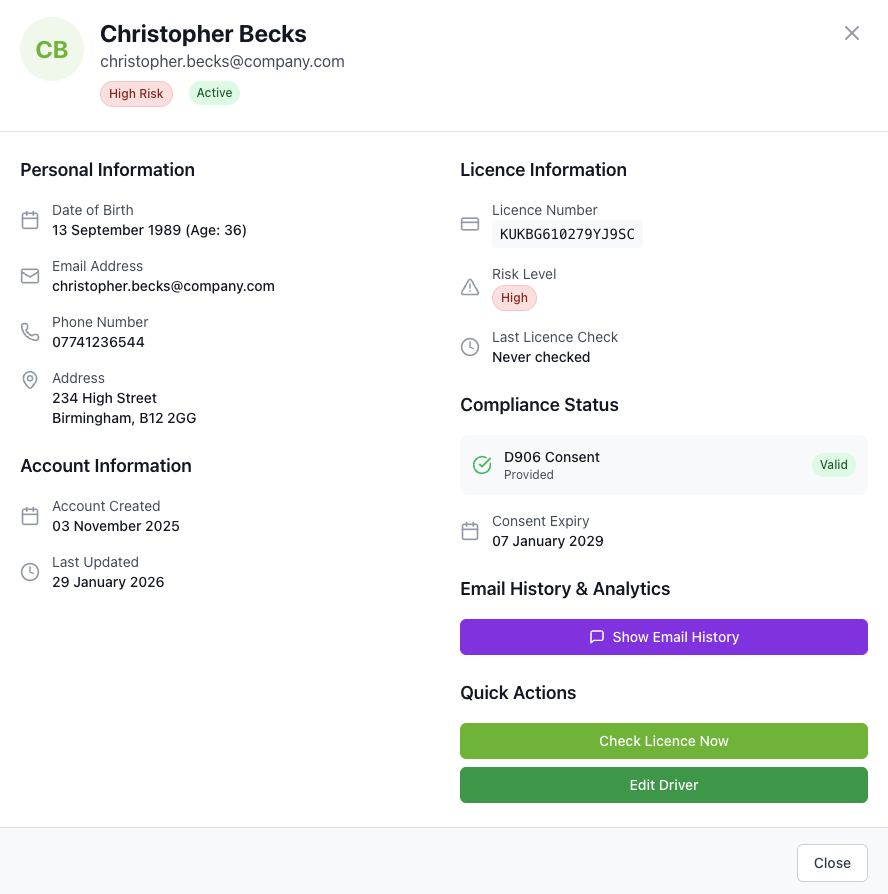
Task: Click the CB avatar circle
Action: pos(52,49)
